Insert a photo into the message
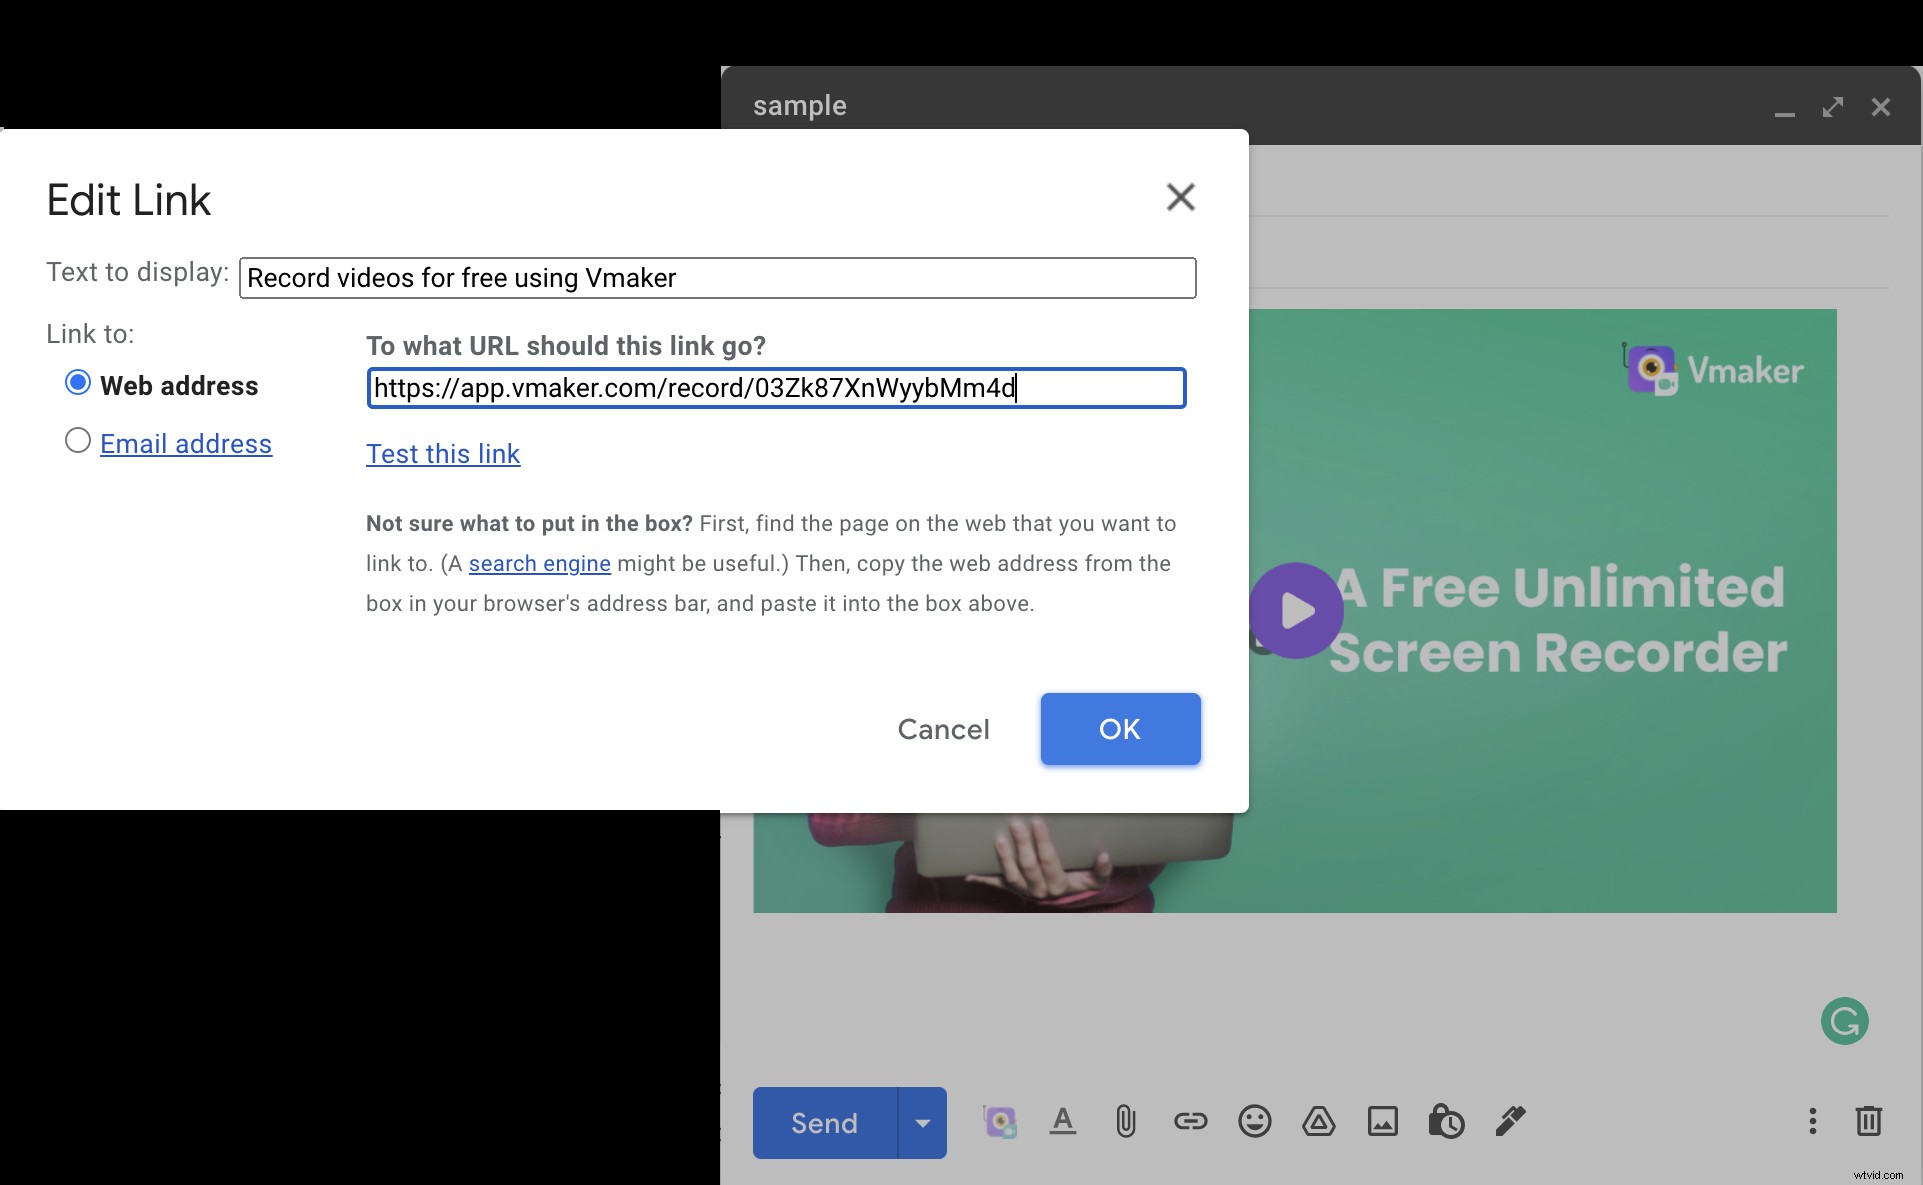Screen dimensions: 1923x1185 click(1382, 1122)
